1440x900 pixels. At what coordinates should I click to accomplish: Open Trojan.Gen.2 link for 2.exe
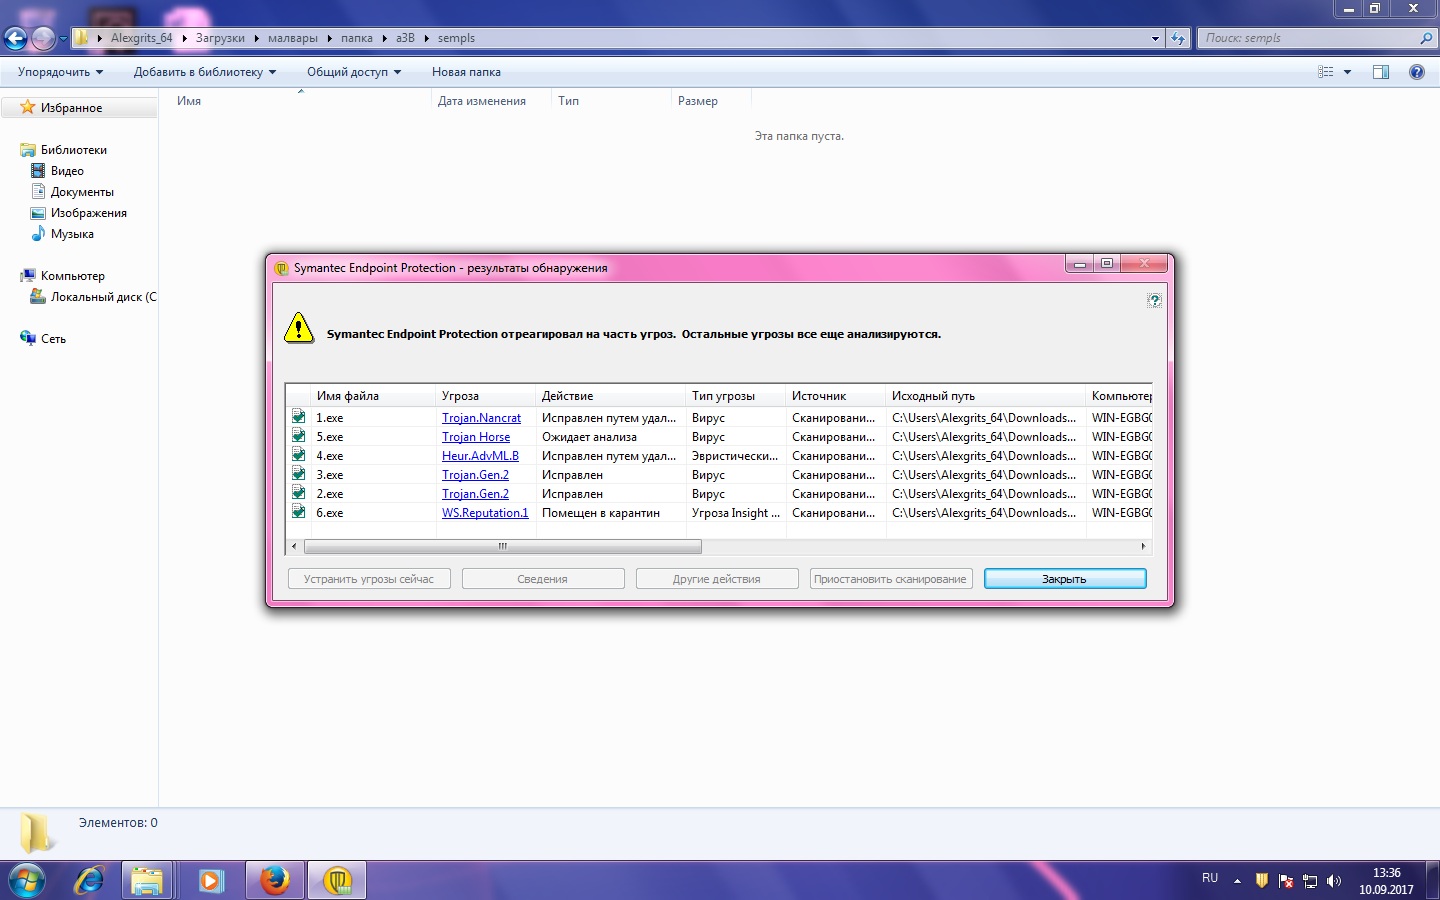(x=475, y=494)
